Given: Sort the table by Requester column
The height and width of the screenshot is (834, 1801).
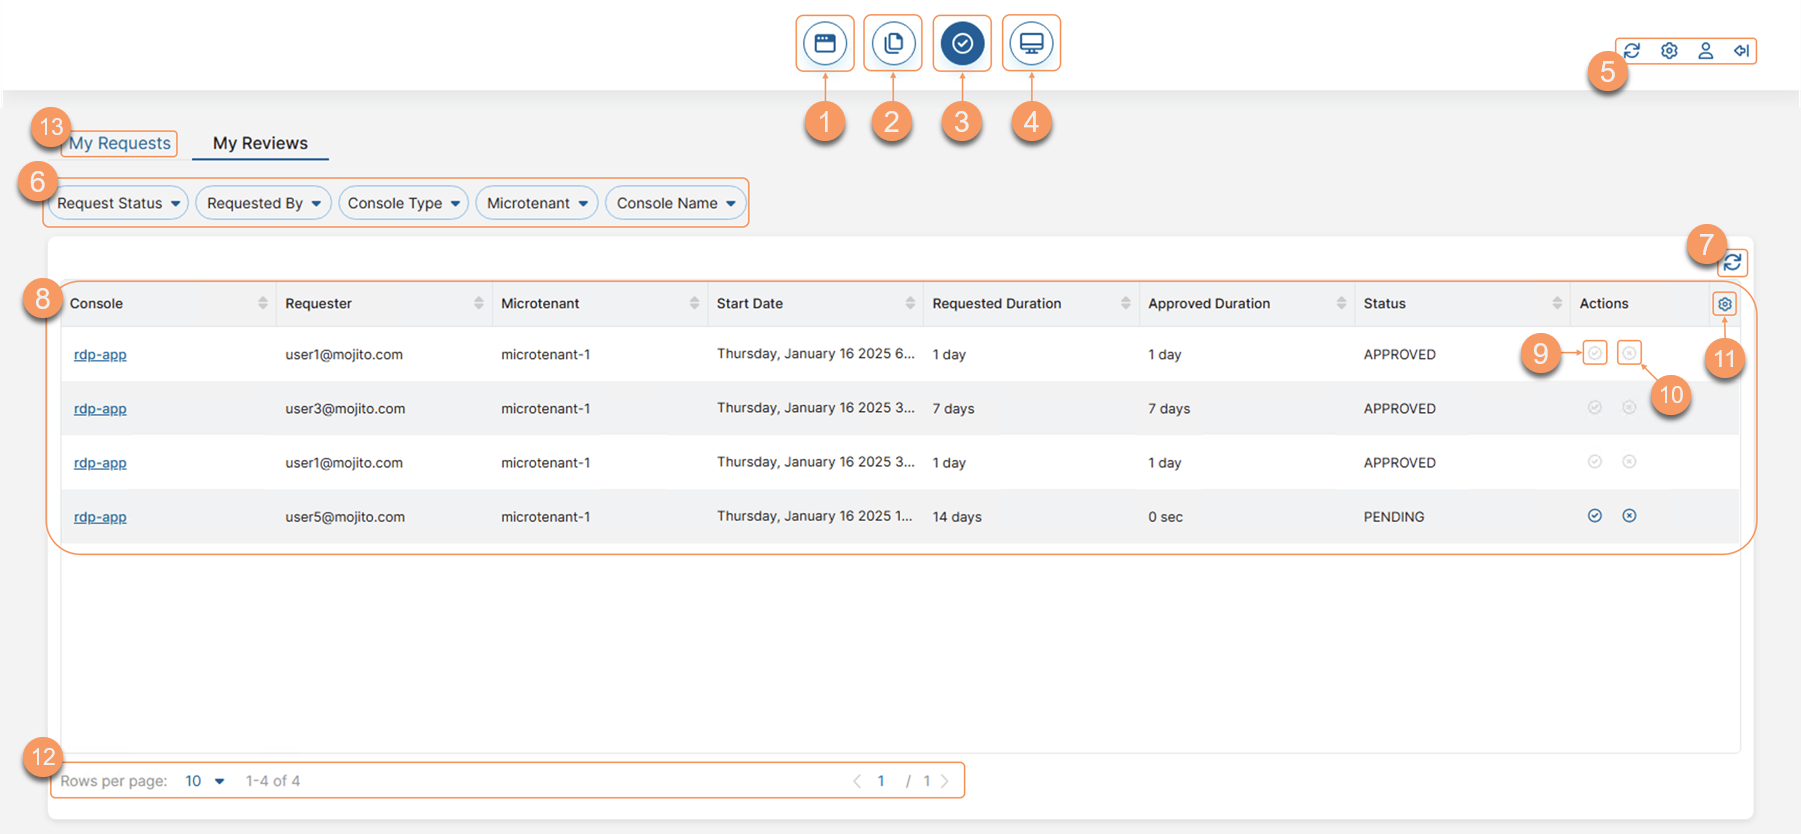Looking at the screenshot, I should pos(479,303).
